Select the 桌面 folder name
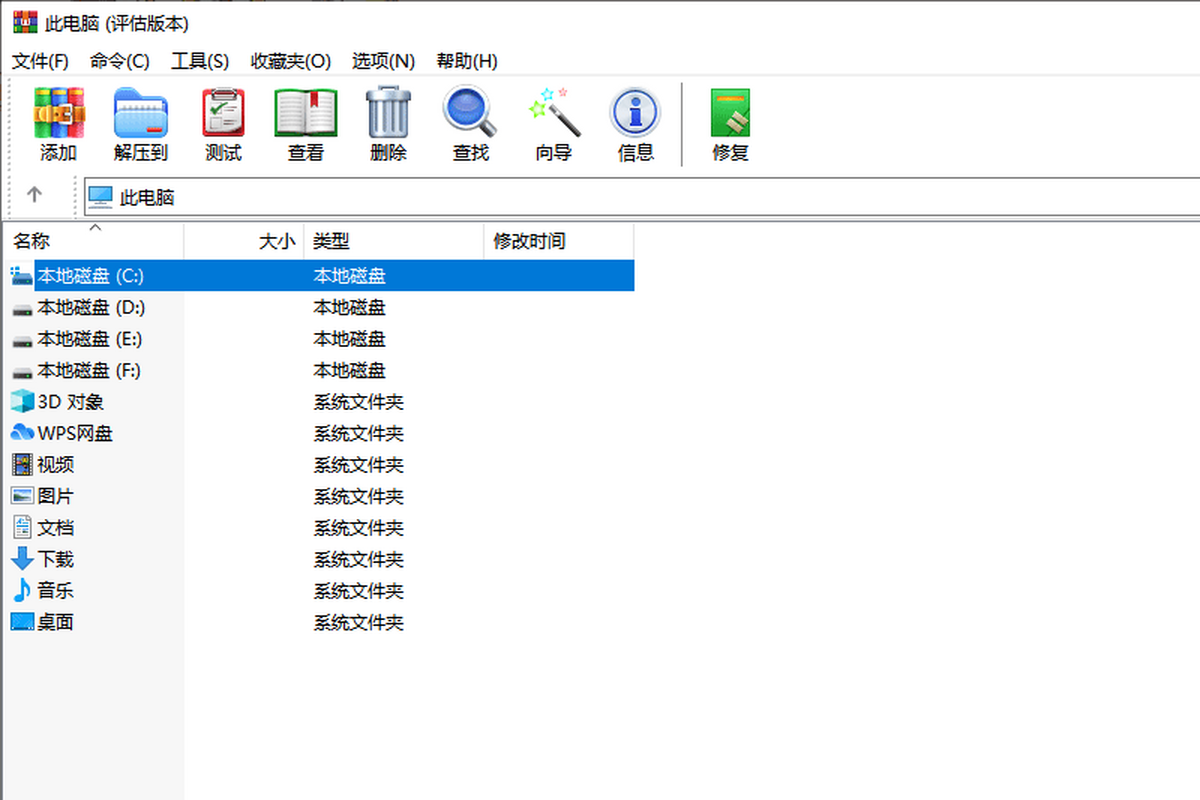 pyautogui.click(x=56, y=622)
